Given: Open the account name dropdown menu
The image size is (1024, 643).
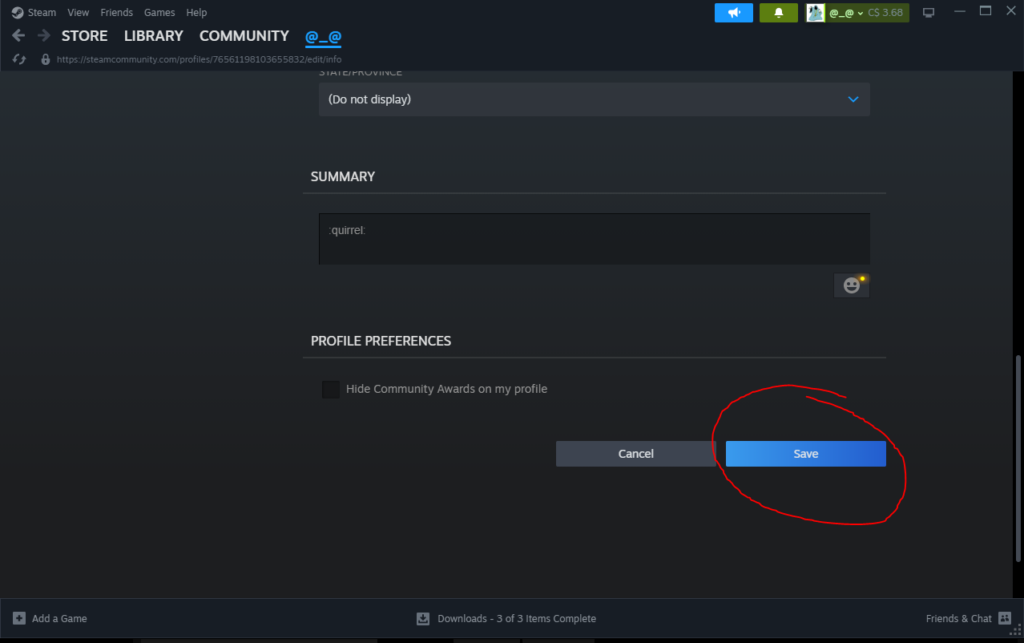Looking at the screenshot, I should [x=846, y=13].
